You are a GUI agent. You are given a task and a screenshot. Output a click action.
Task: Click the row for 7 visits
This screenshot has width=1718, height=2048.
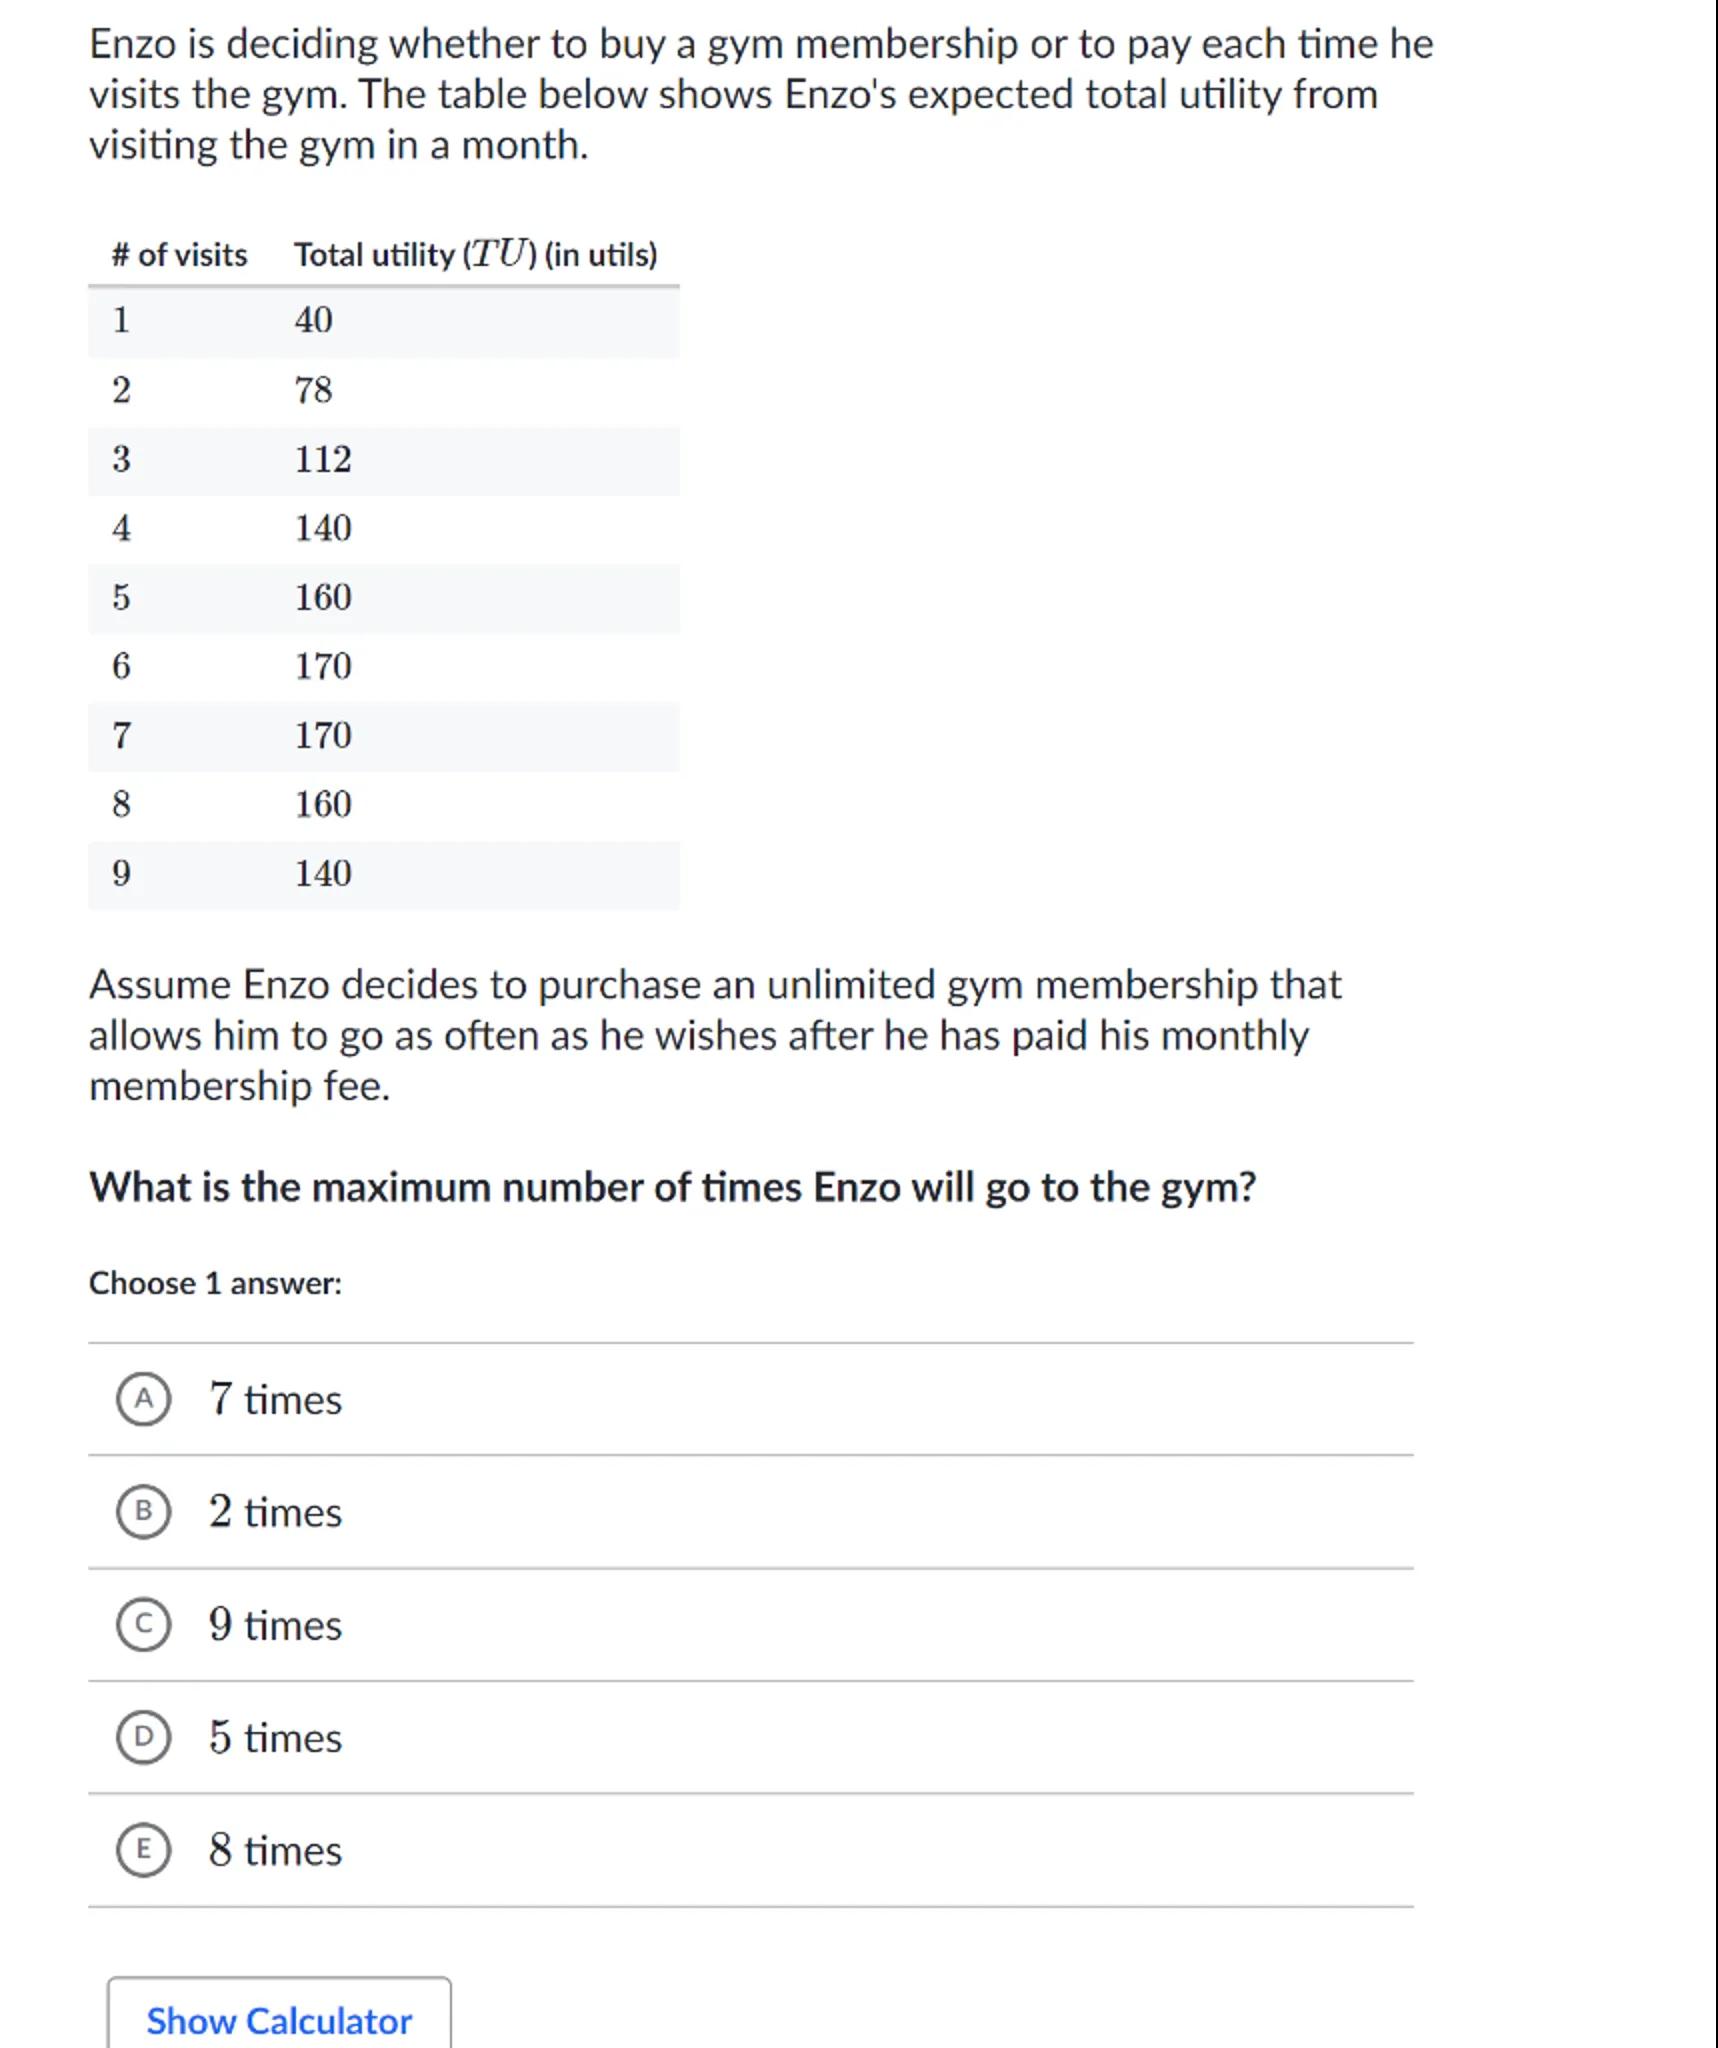tap(383, 736)
